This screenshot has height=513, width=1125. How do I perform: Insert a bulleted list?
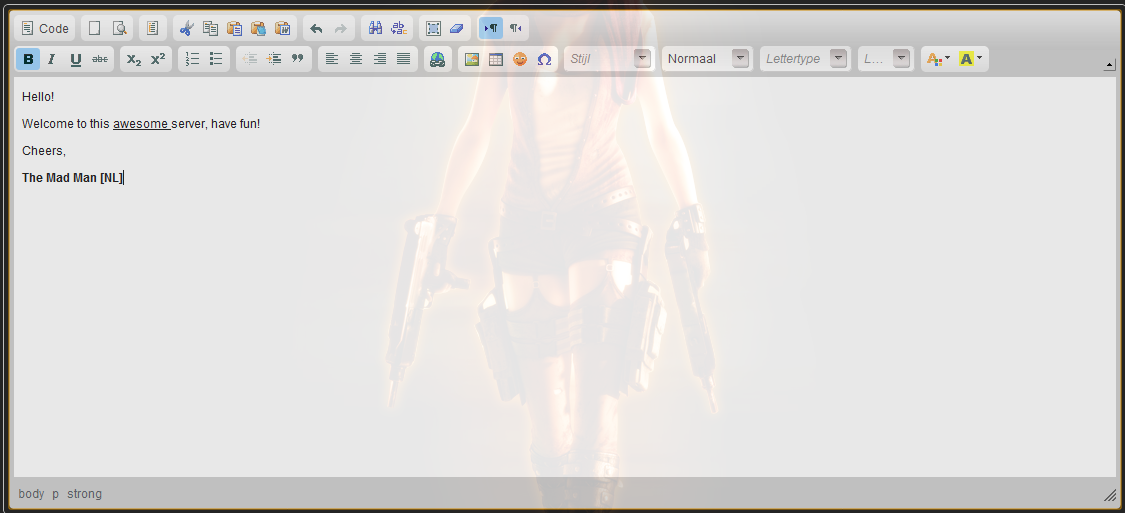[216, 59]
